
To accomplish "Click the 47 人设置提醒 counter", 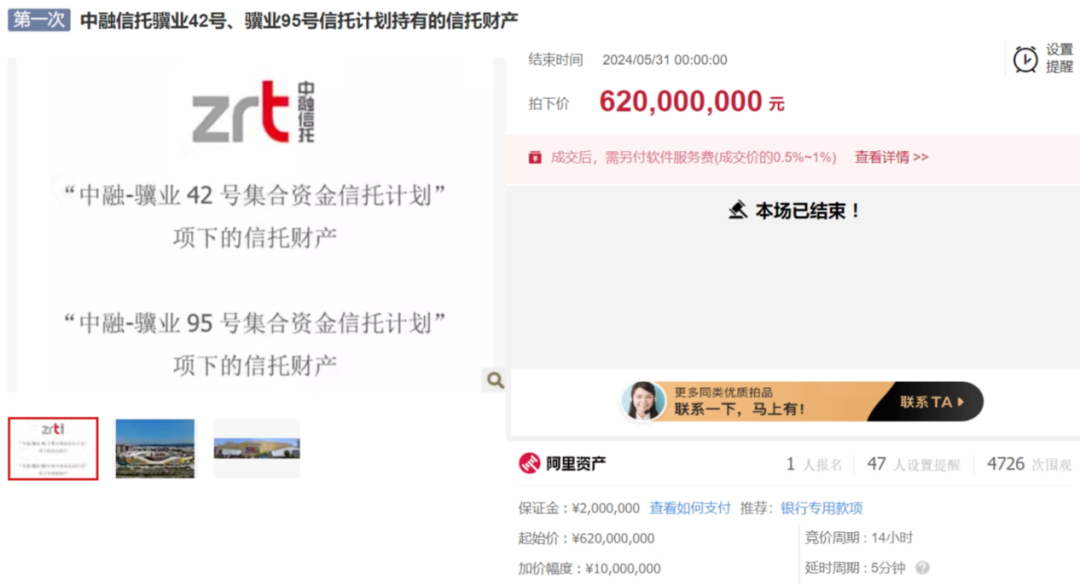I will tap(913, 464).
